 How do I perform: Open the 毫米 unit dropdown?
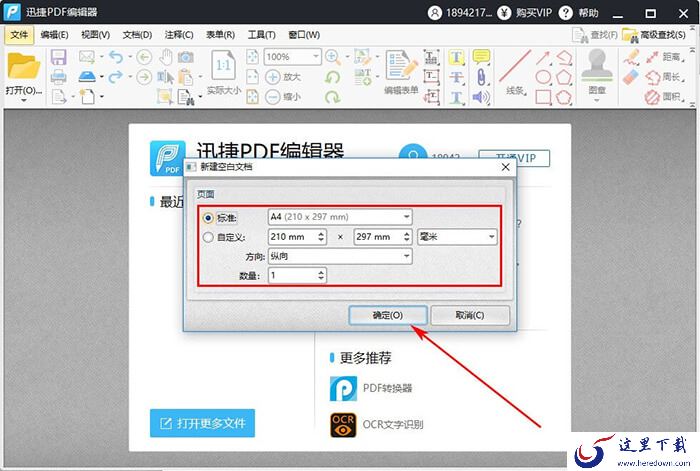click(457, 237)
